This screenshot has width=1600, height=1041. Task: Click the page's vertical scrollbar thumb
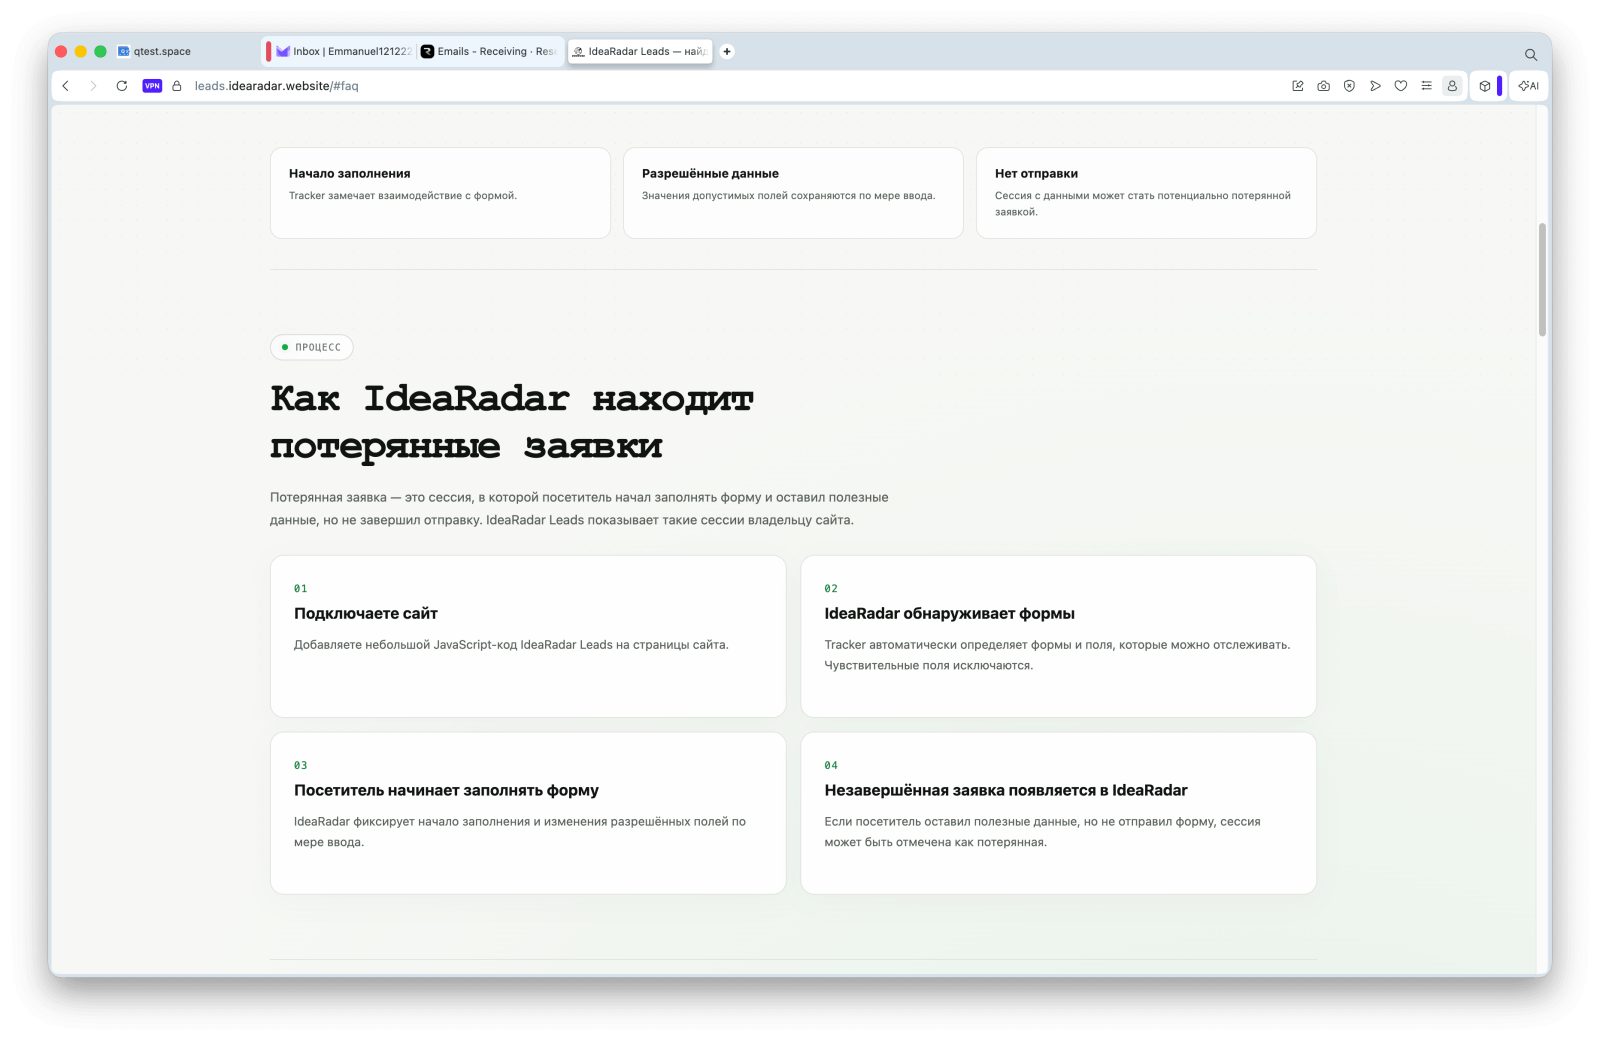point(1542,279)
